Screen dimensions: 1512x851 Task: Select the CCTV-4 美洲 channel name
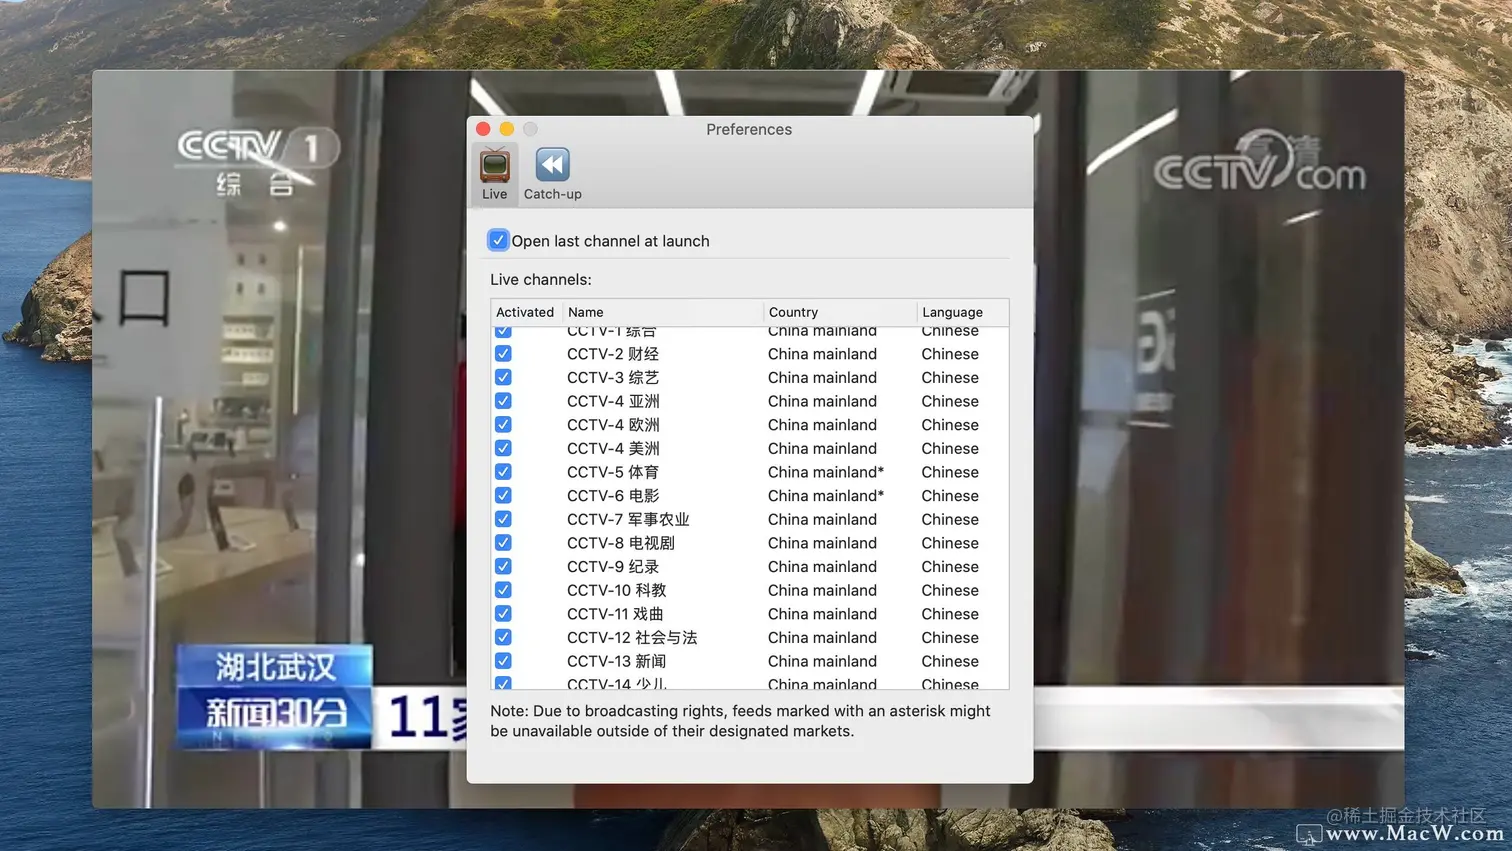click(x=613, y=449)
